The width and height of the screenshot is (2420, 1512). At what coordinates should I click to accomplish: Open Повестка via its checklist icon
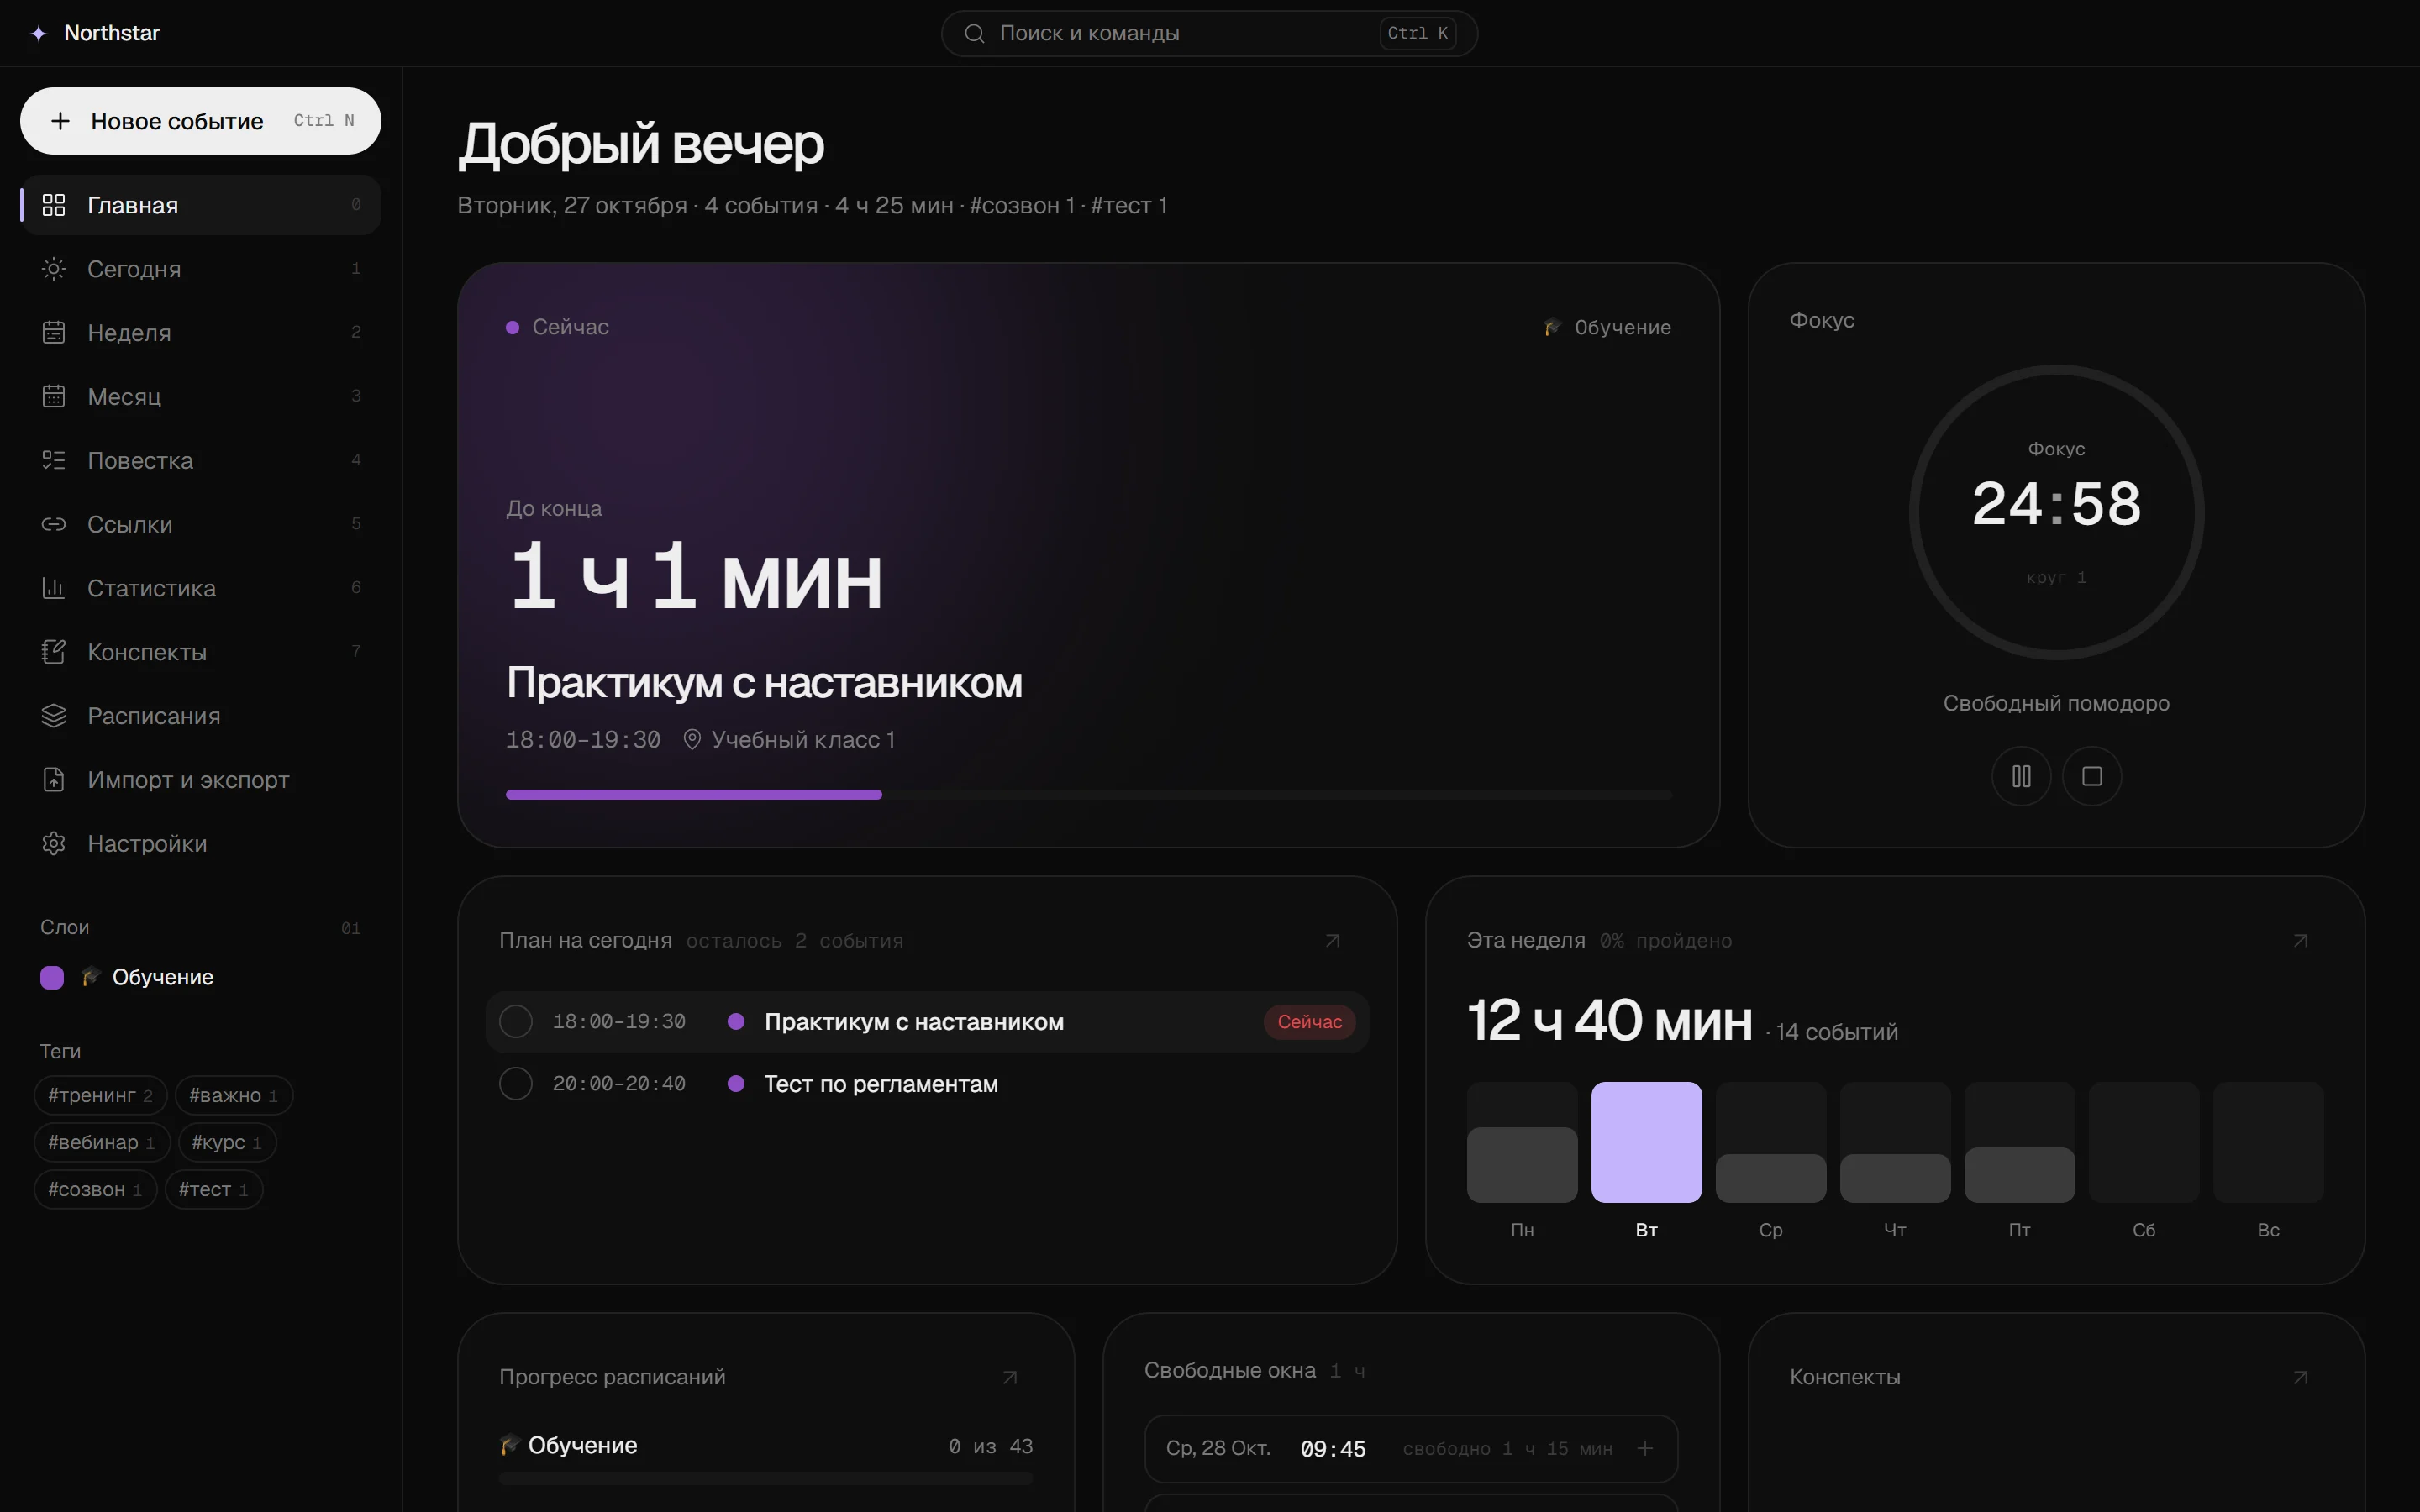point(54,460)
